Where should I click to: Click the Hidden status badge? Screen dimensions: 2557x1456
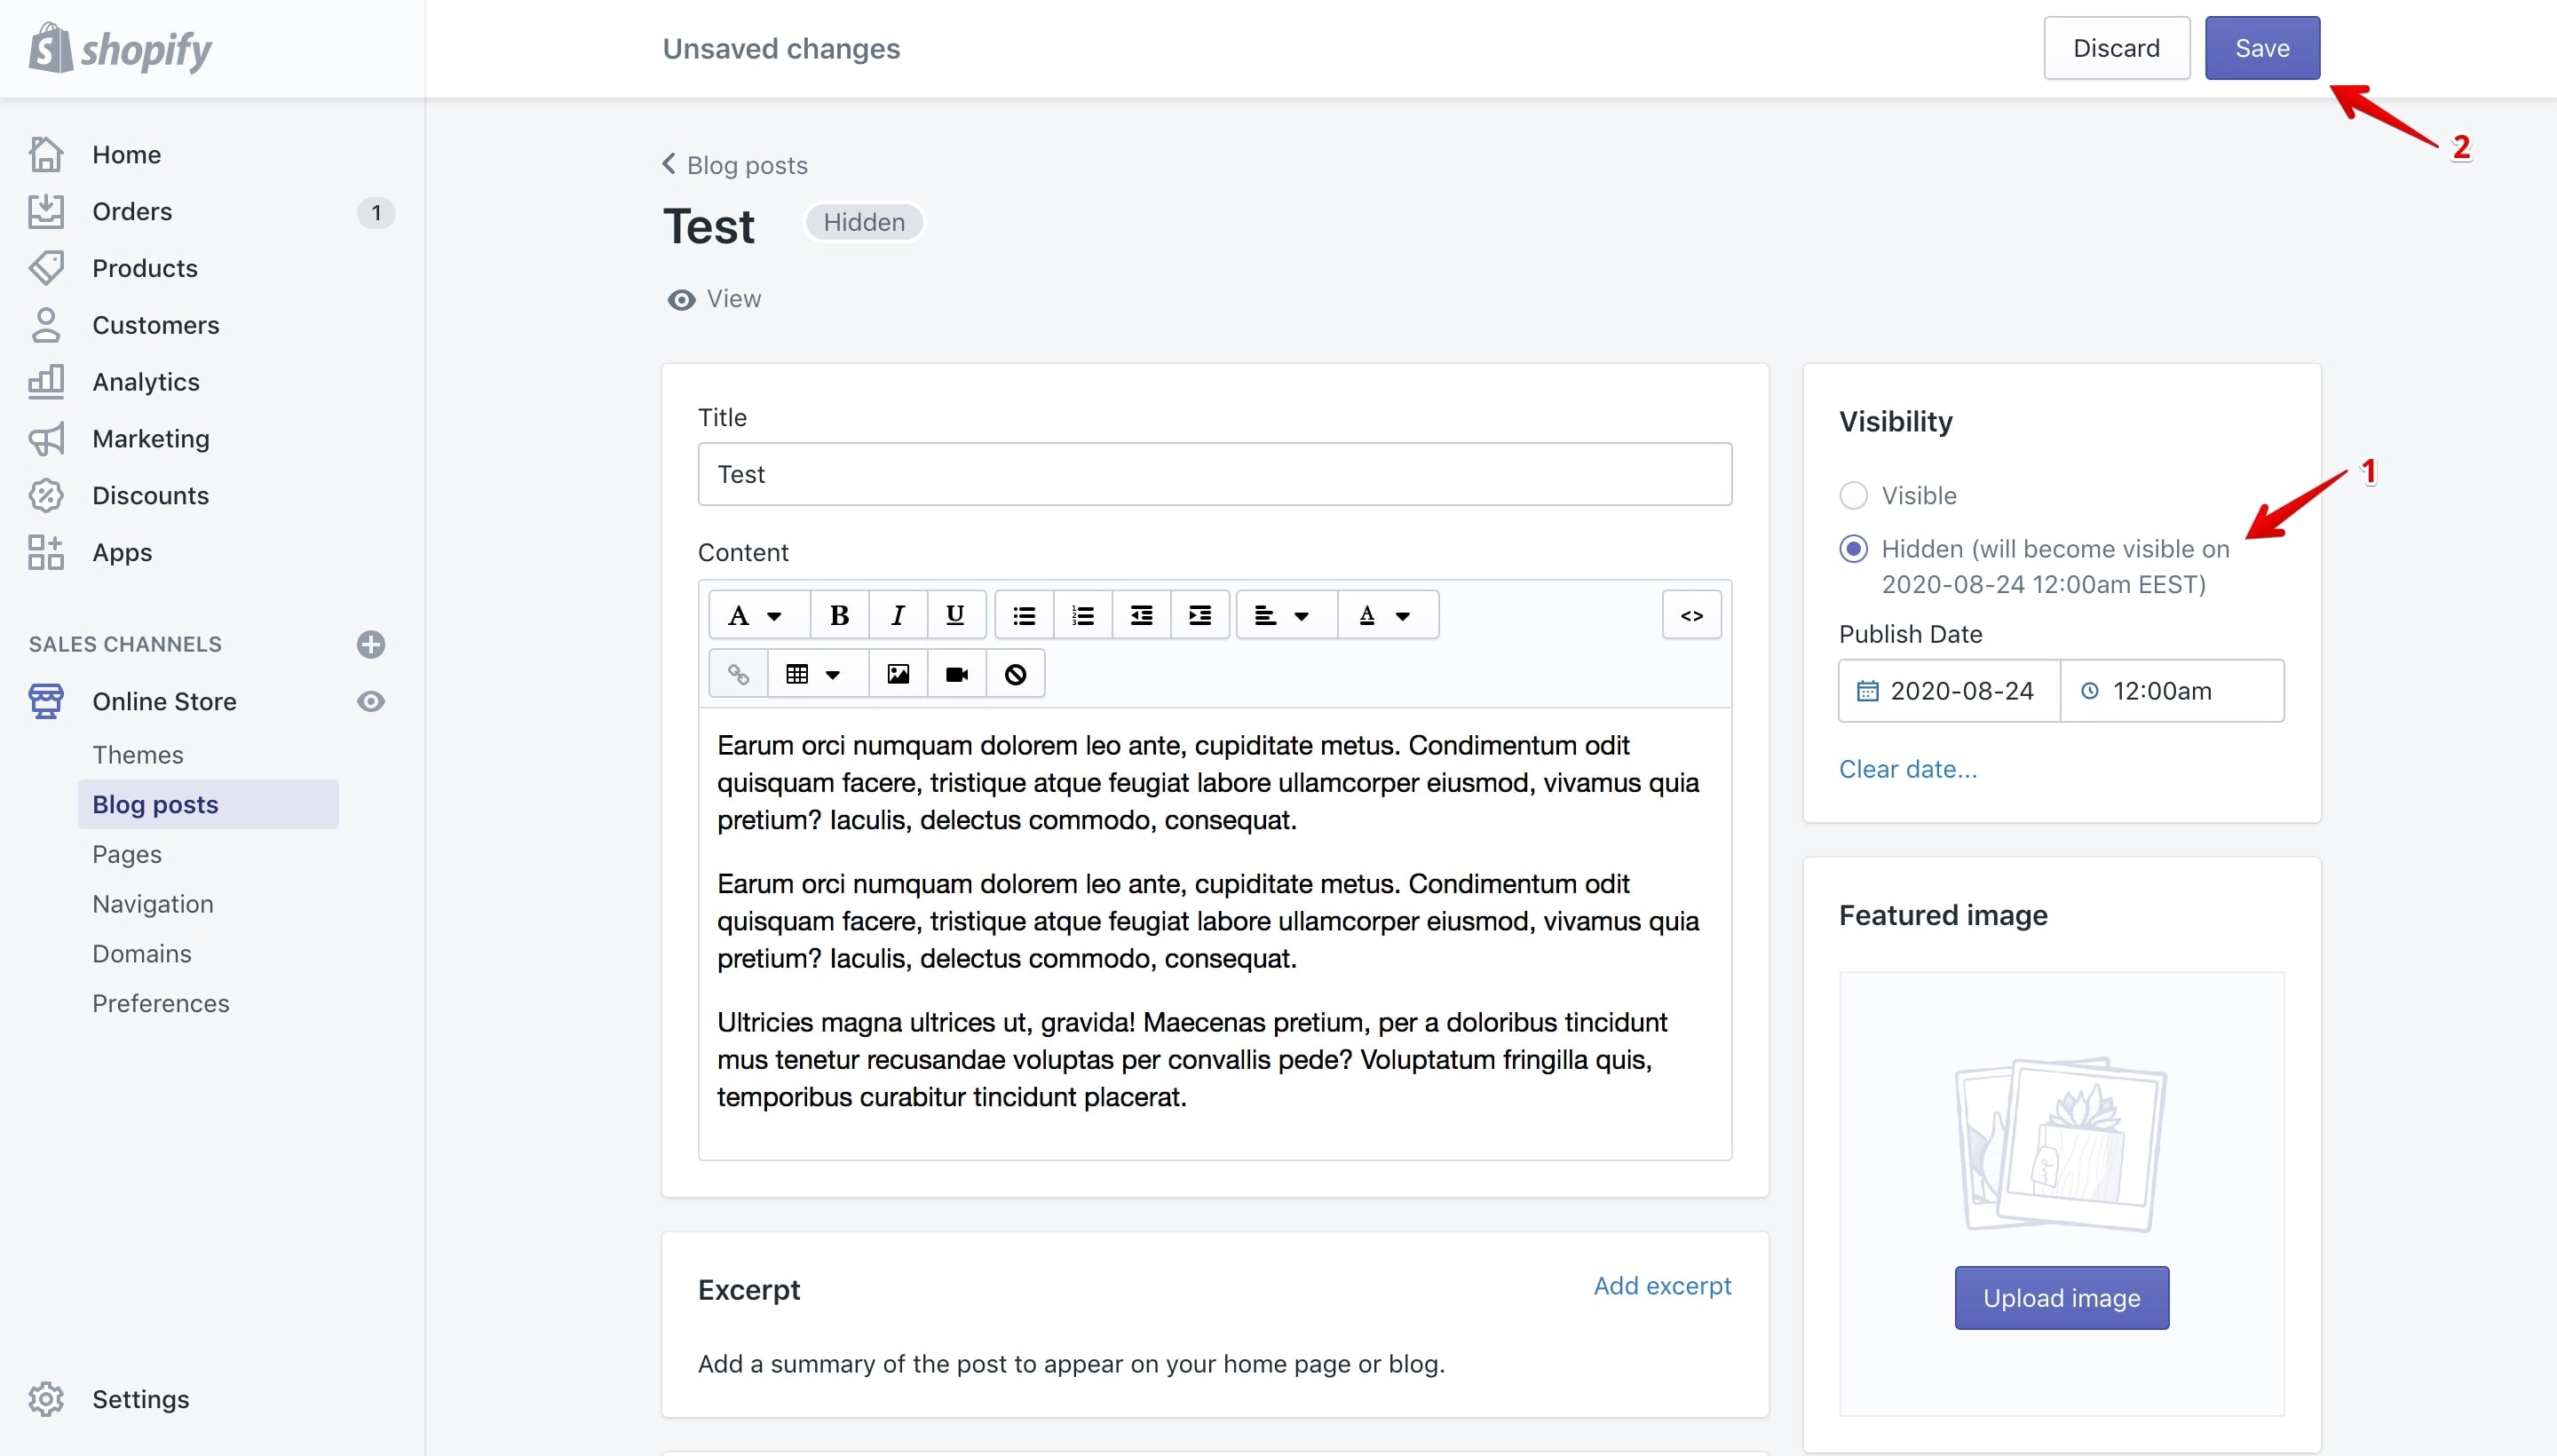click(x=864, y=222)
